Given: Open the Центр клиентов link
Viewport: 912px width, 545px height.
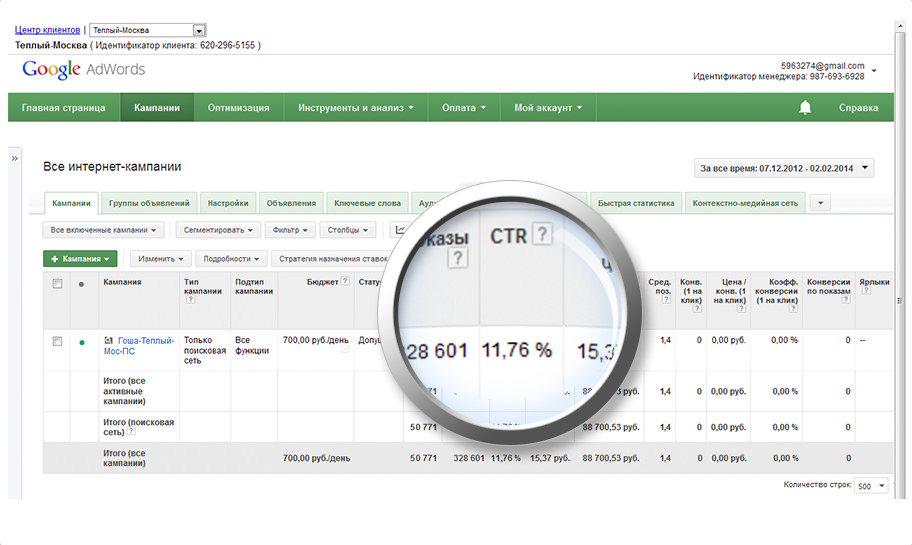Looking at the screenshot, I should [47, 30].
